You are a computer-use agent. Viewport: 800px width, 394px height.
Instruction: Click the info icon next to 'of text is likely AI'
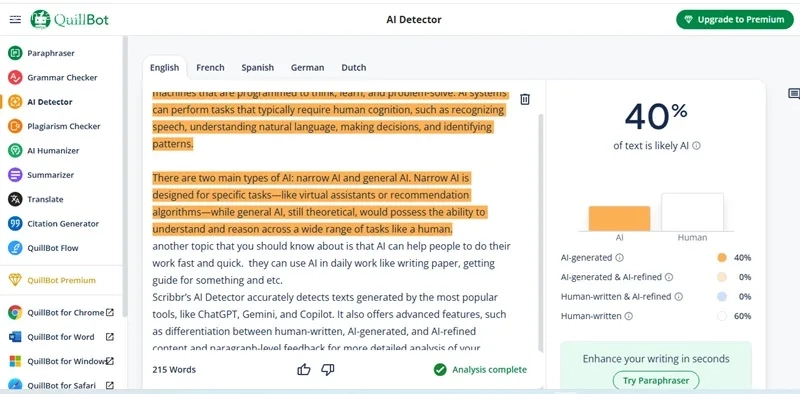696,145
